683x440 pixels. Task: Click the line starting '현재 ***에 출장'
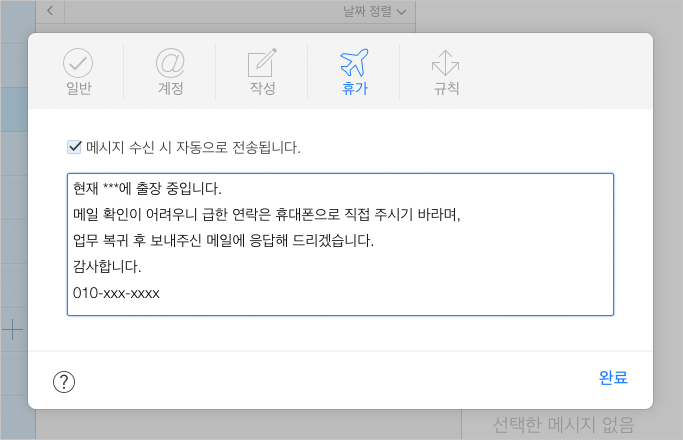(x=147, y=189)
